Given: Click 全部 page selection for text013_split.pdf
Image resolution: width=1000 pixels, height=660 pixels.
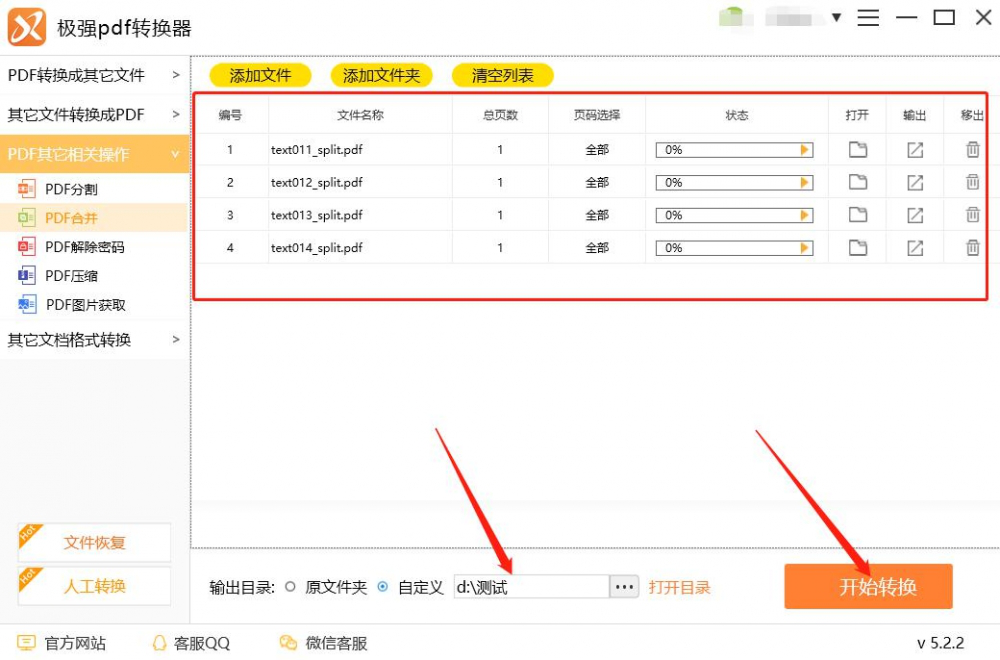Looking at the screenshot, I should [x=598, y=215].
